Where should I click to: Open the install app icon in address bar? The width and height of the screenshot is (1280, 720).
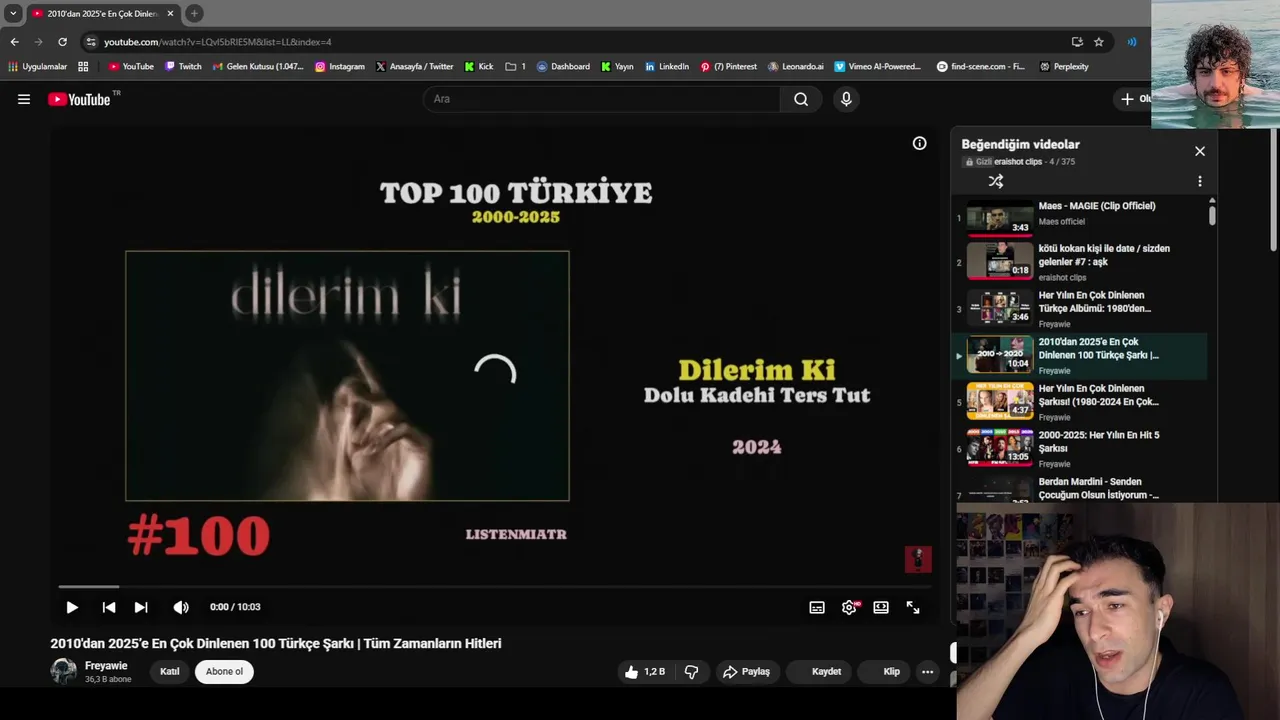click(x=1077, y=42)
